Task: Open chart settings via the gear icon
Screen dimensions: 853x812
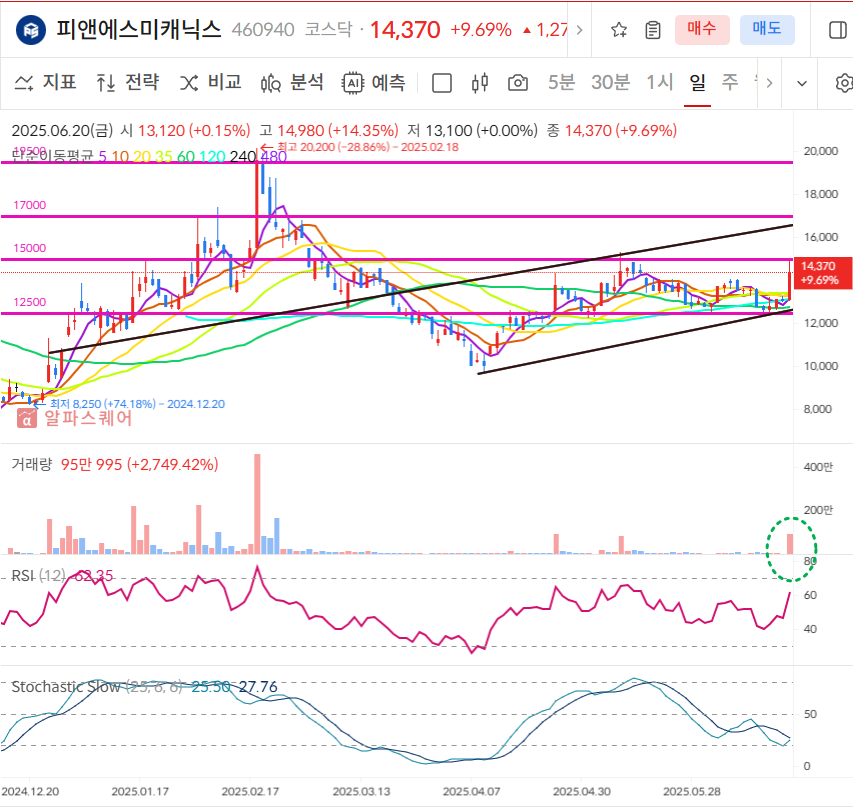Action: point(844,83)
